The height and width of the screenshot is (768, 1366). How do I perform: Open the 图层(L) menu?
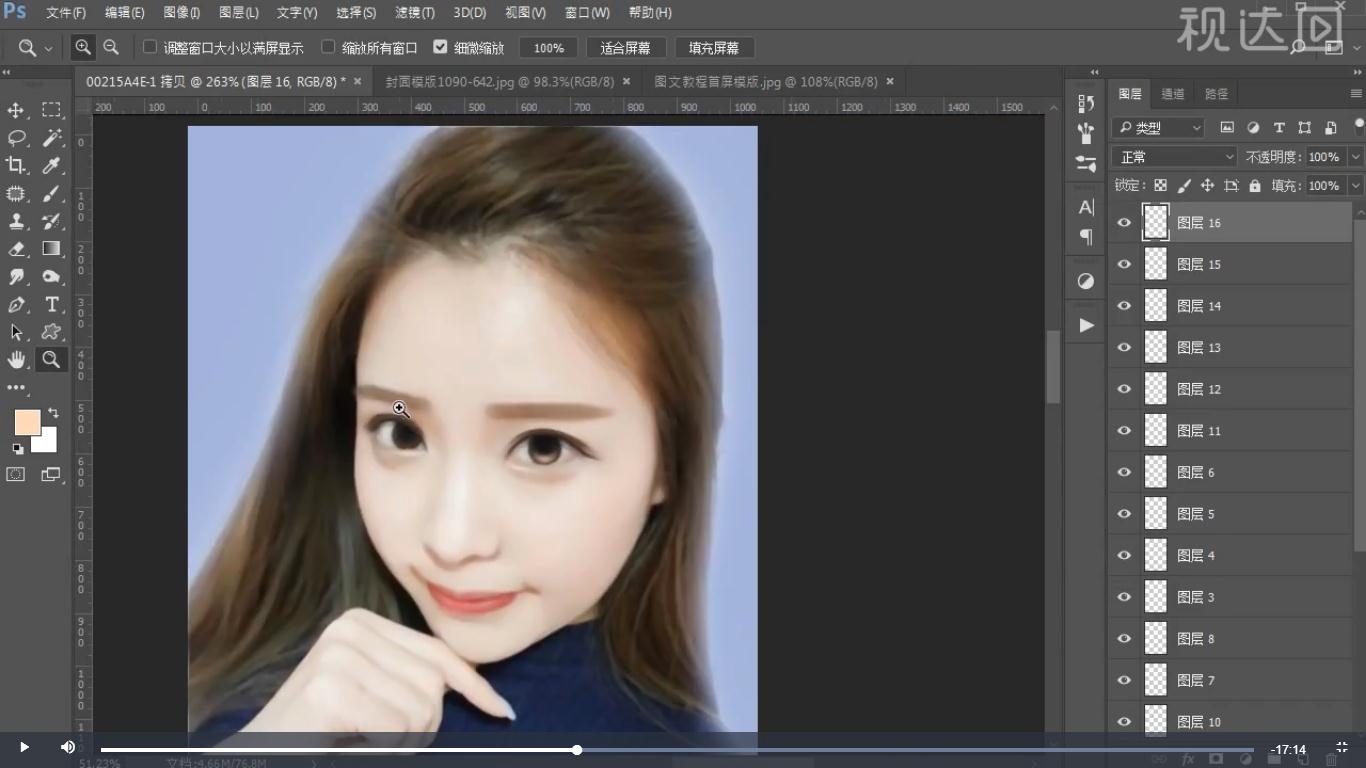(238, 13)
